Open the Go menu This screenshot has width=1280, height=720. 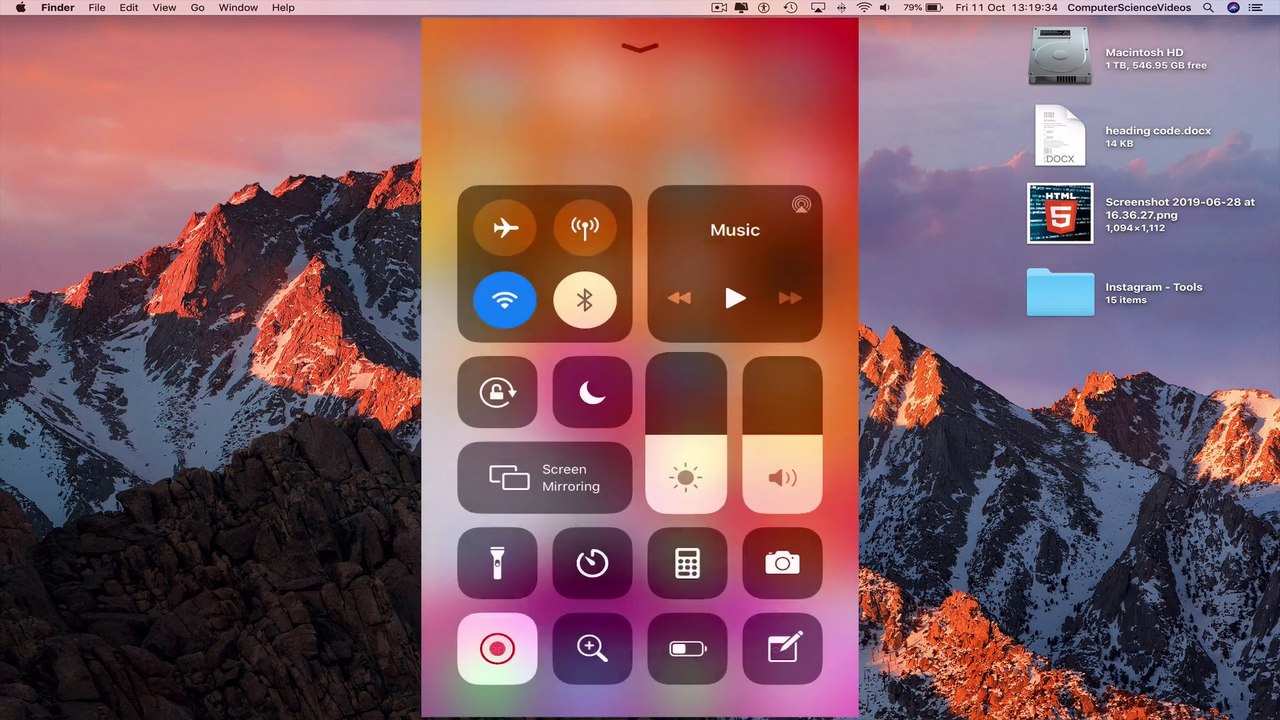[197, 7]
